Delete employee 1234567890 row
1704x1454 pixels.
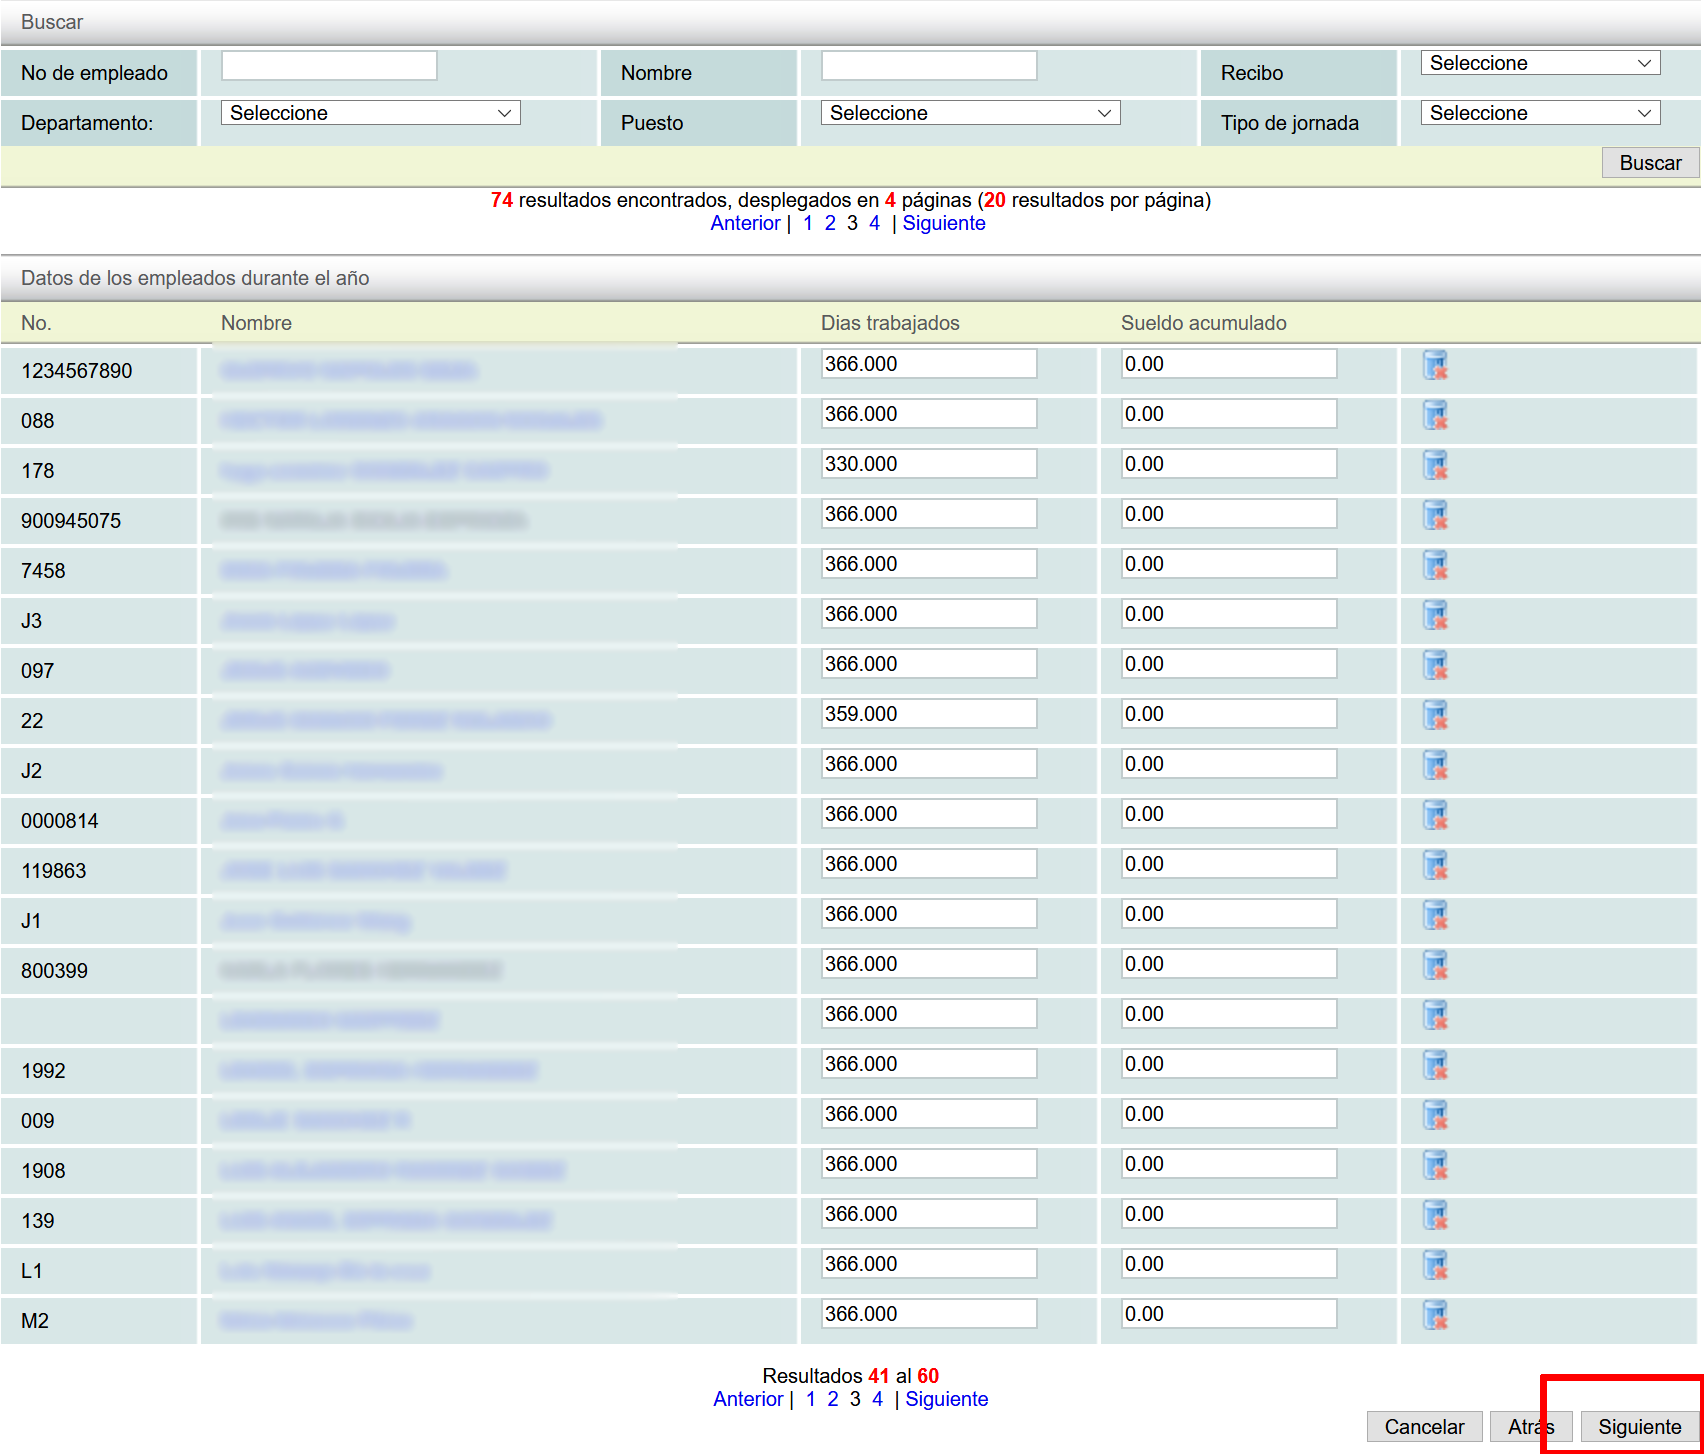tap(1435, 366)
